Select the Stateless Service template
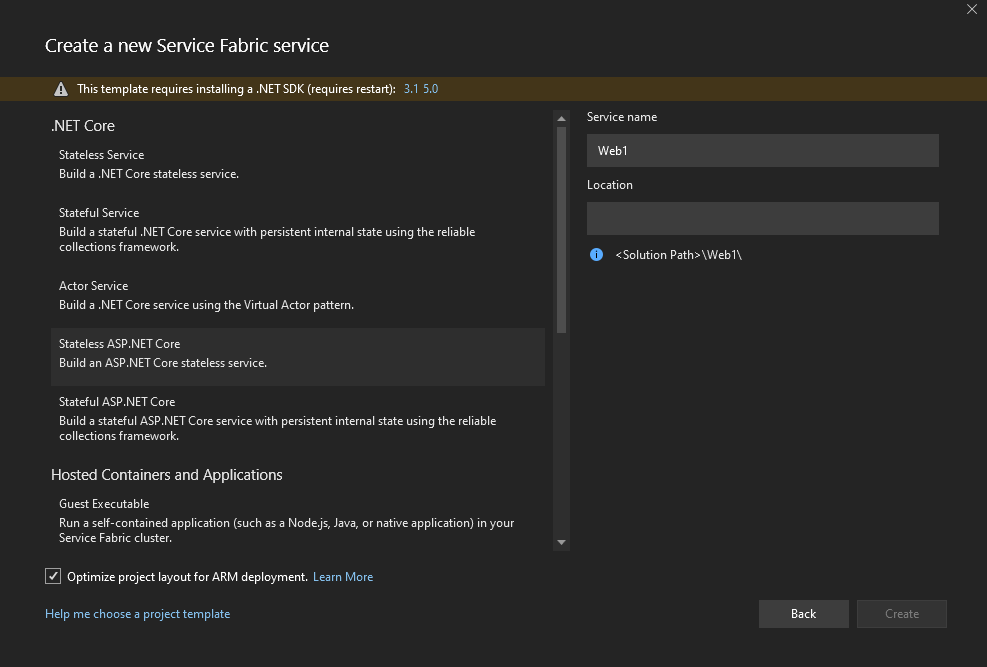 (x=297, y=164)
